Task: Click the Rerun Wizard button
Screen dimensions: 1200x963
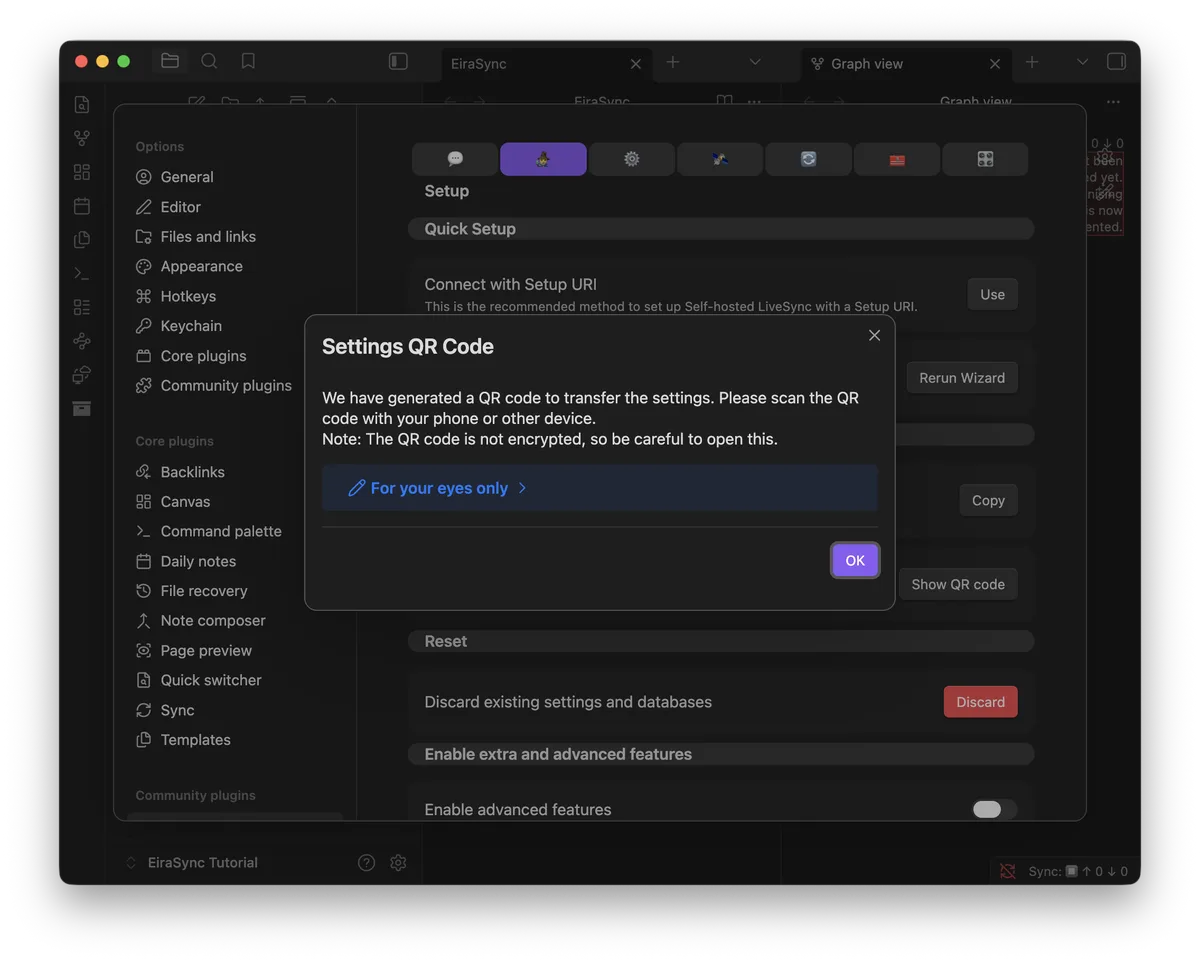Action: 962,378
